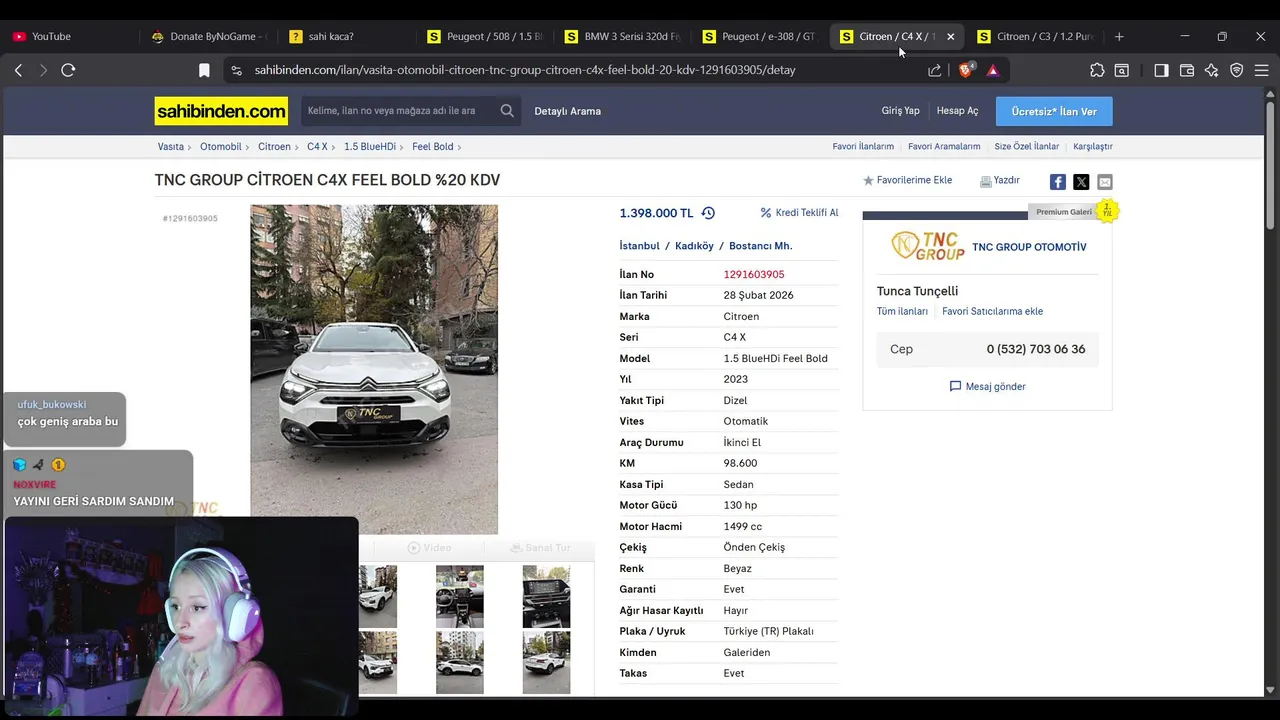Bookmark this page using the bookmark icon
Screen dimensions: 1280x720
tap(204, 70)
